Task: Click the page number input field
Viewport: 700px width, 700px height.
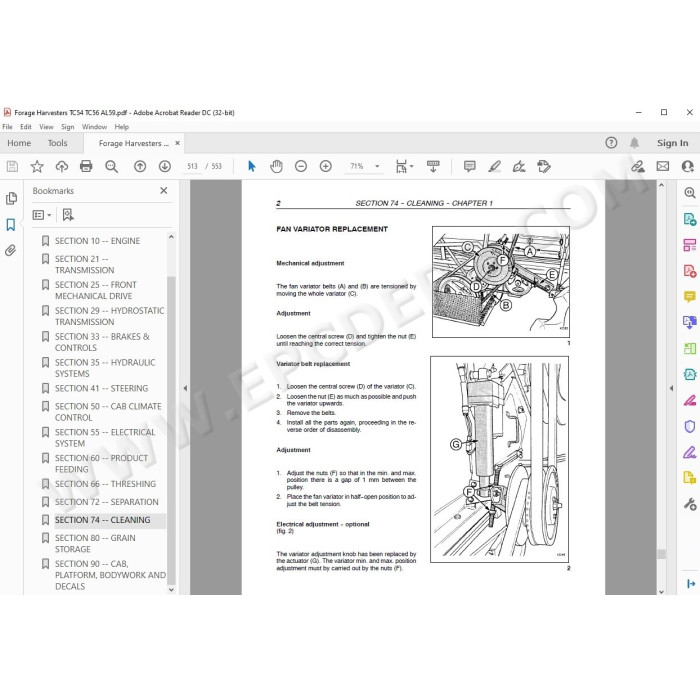Action: 192,167
